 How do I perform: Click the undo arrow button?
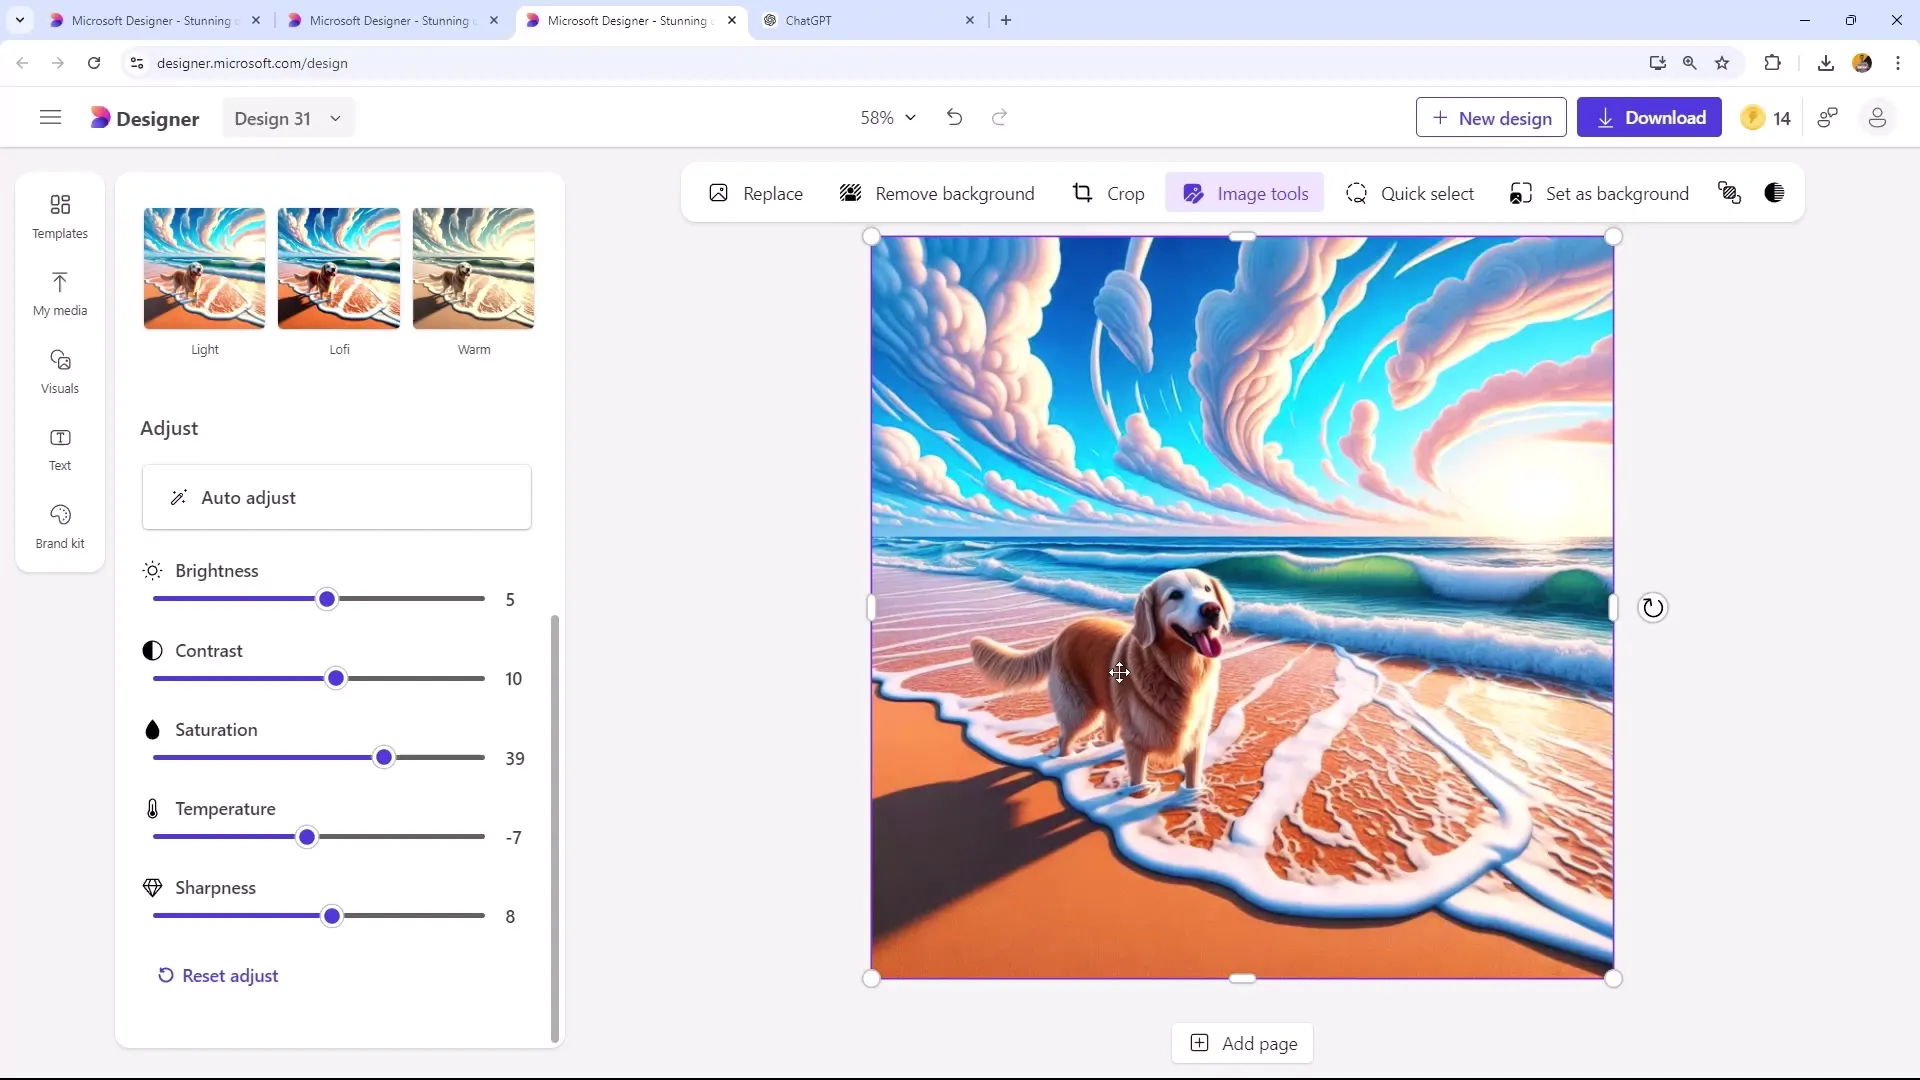(955, 117)
